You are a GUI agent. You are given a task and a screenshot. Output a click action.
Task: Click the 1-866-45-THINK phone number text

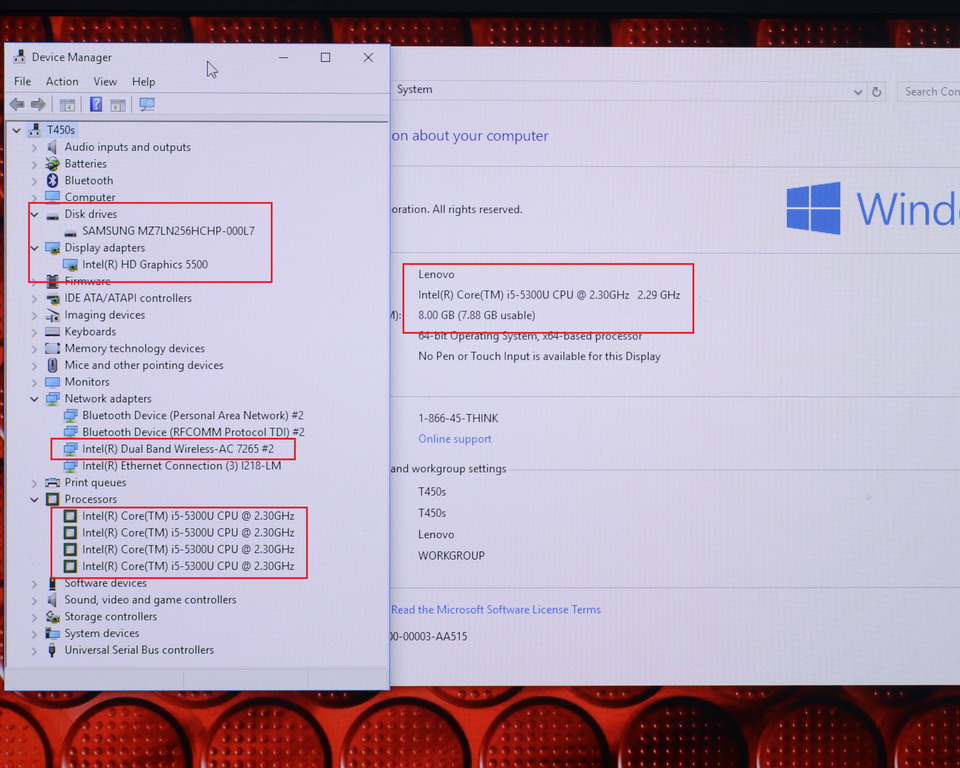coord(459,418)
